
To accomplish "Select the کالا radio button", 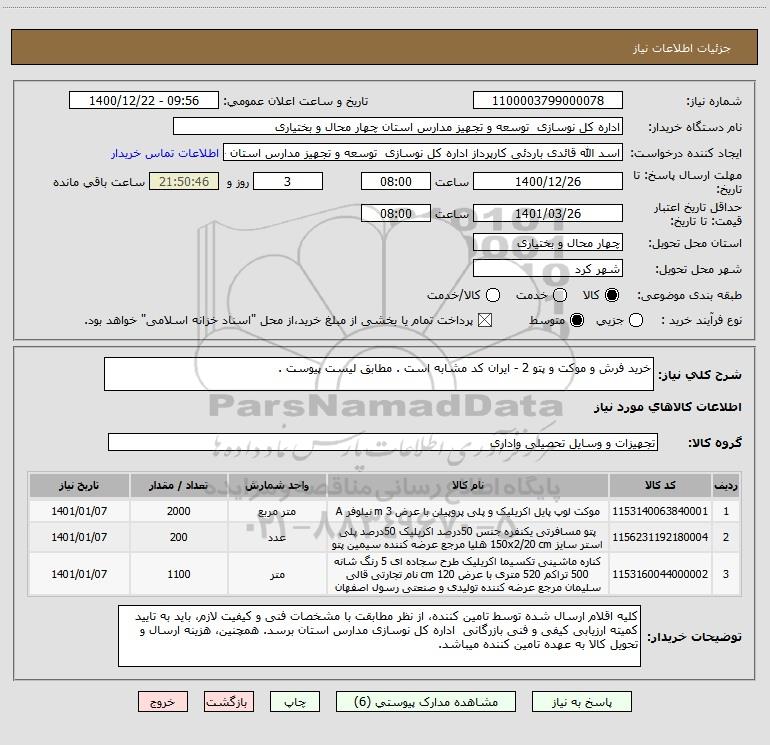I will point(612,295).
